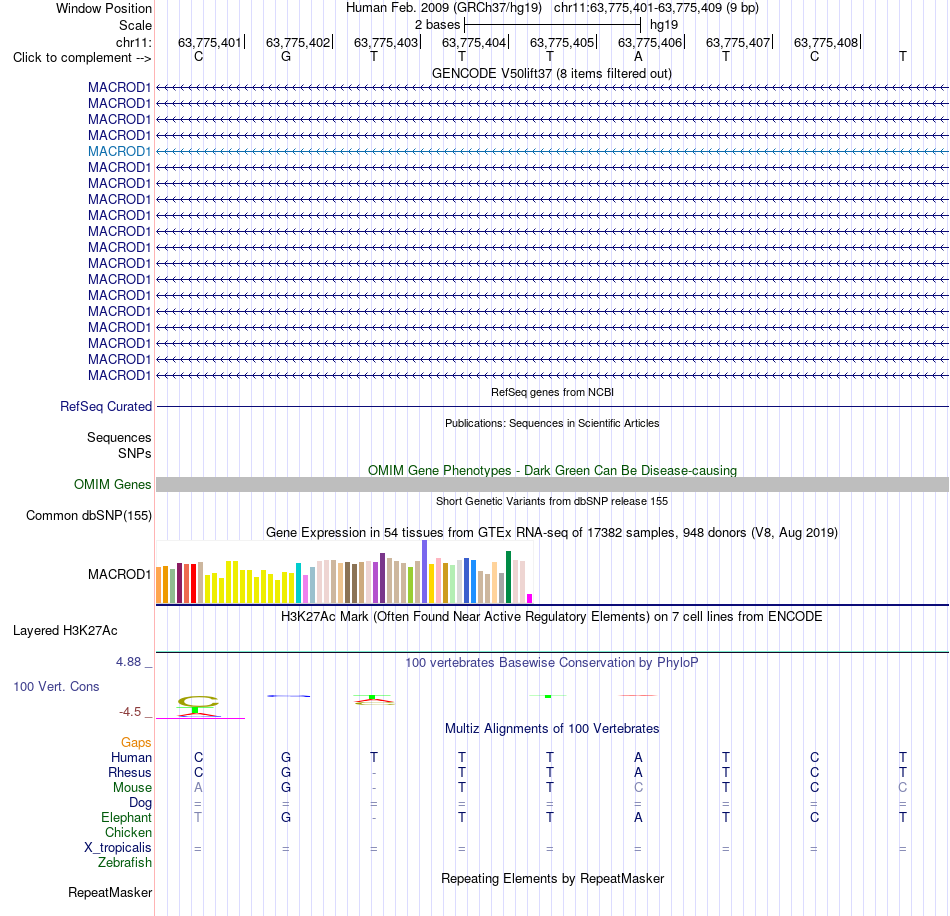Click the '2 bases' scale bar label

click(x=437, y=25)
